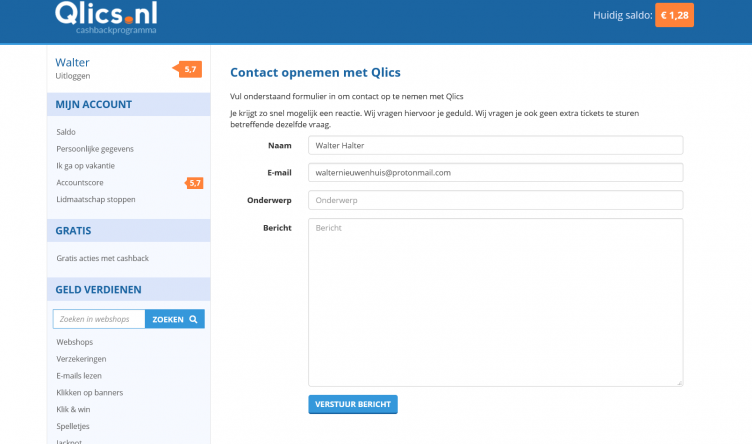Open Klikken op banners
The image size is (752, 444).
point(92,393)
